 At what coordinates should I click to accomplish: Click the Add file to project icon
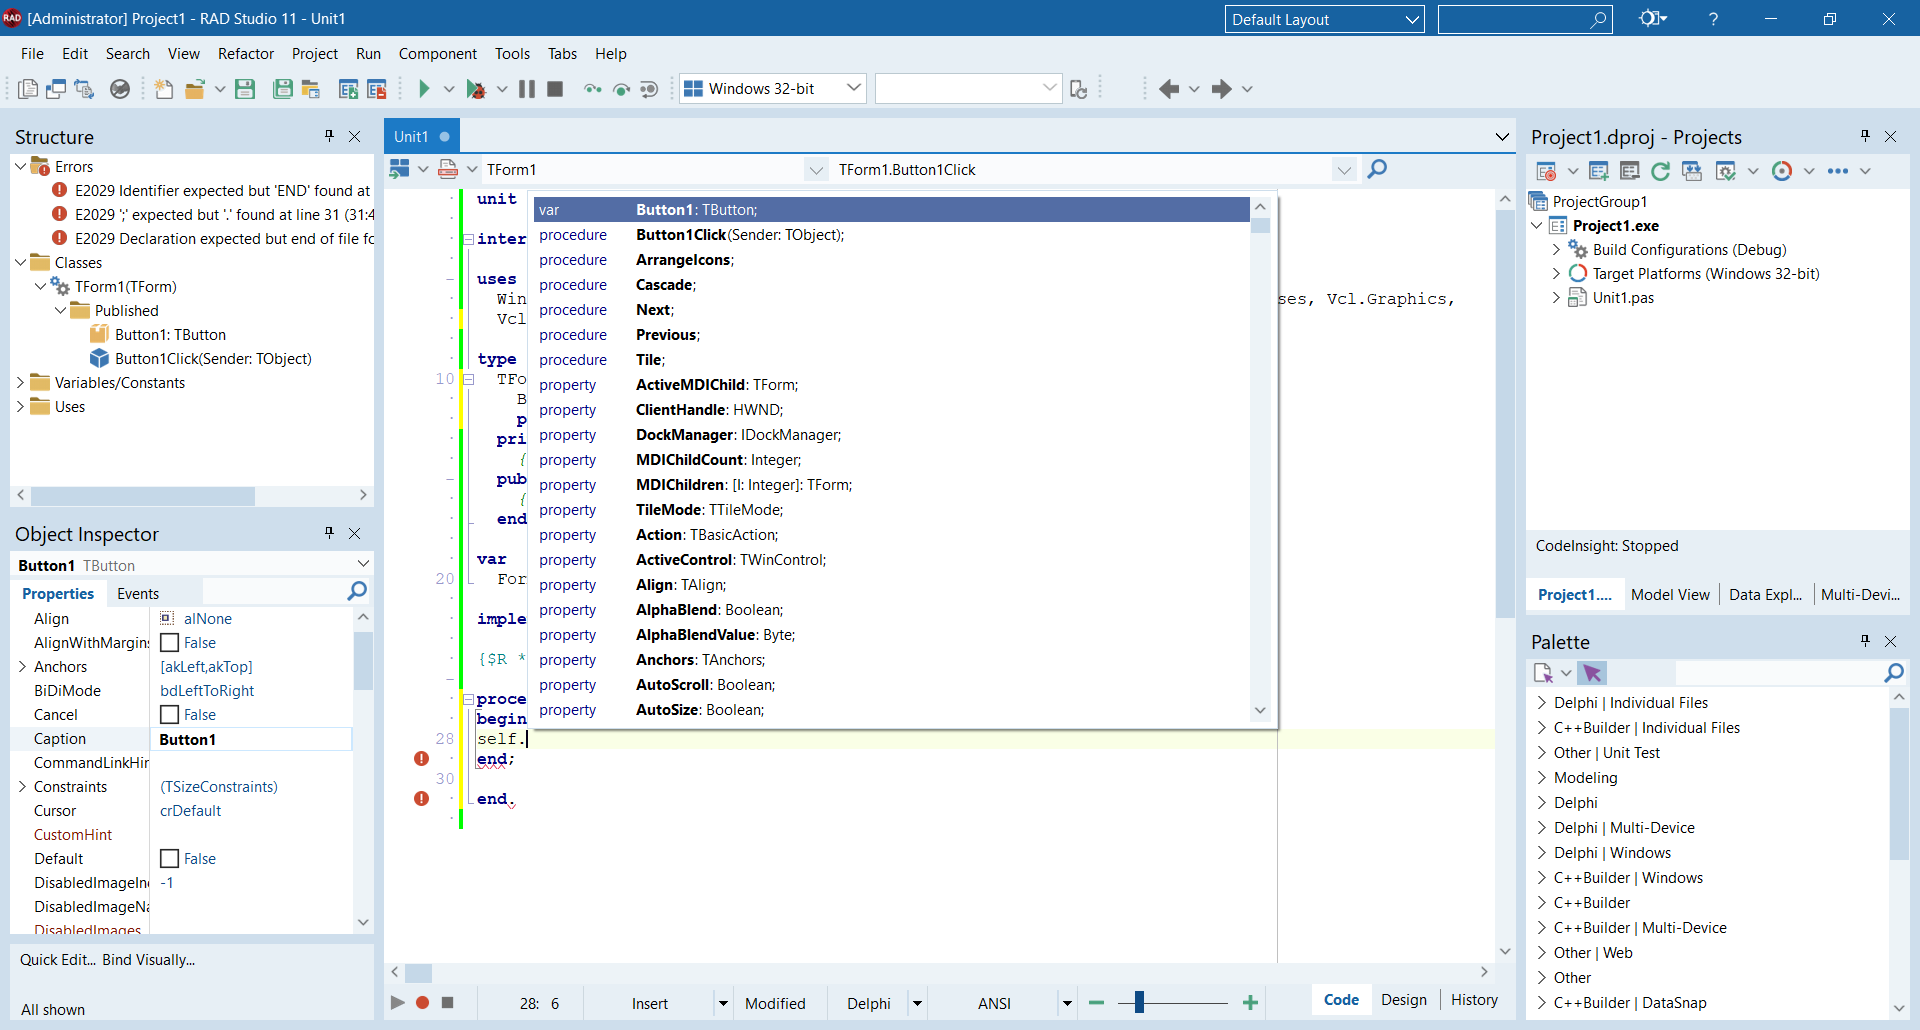tap(348, 89)
